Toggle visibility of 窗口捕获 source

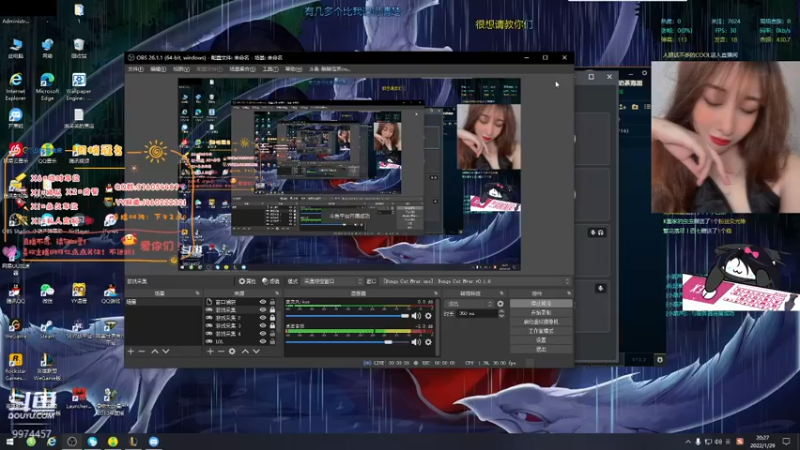(263, 302)
